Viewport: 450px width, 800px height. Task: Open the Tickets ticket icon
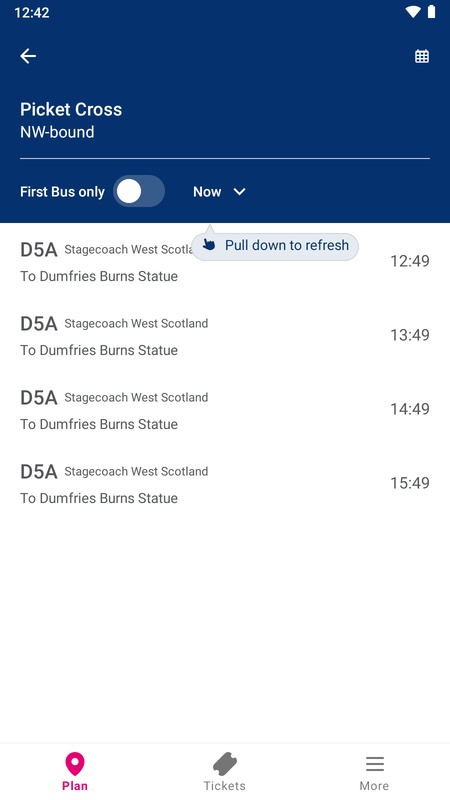tap(224, 764)
